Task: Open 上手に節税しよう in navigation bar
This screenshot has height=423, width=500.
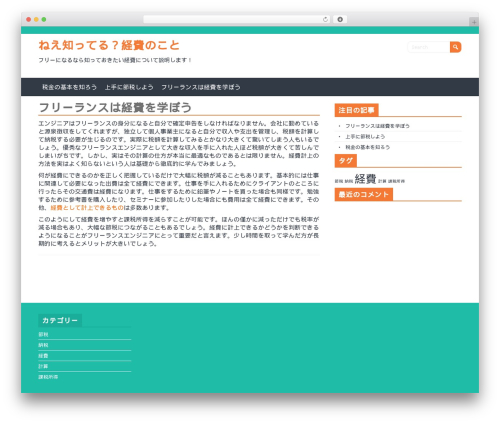Action: tap(129, 87)
